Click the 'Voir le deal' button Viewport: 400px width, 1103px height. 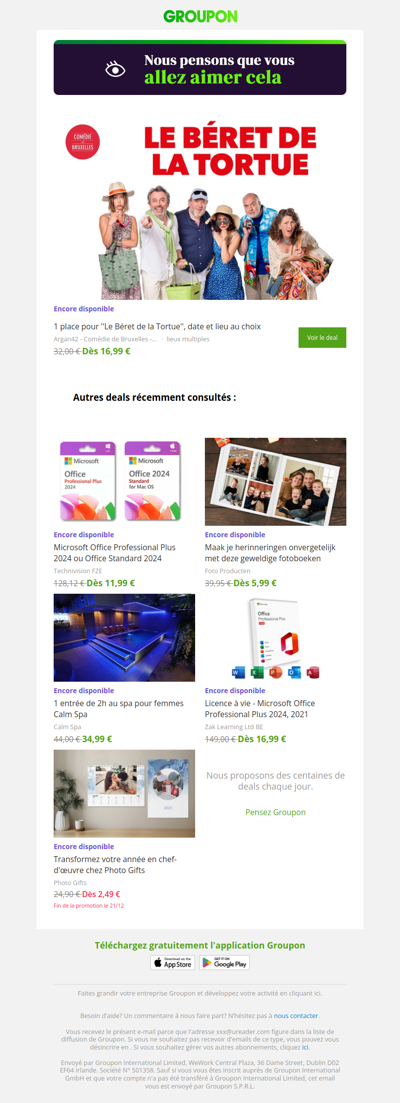[x=322, y=338]
